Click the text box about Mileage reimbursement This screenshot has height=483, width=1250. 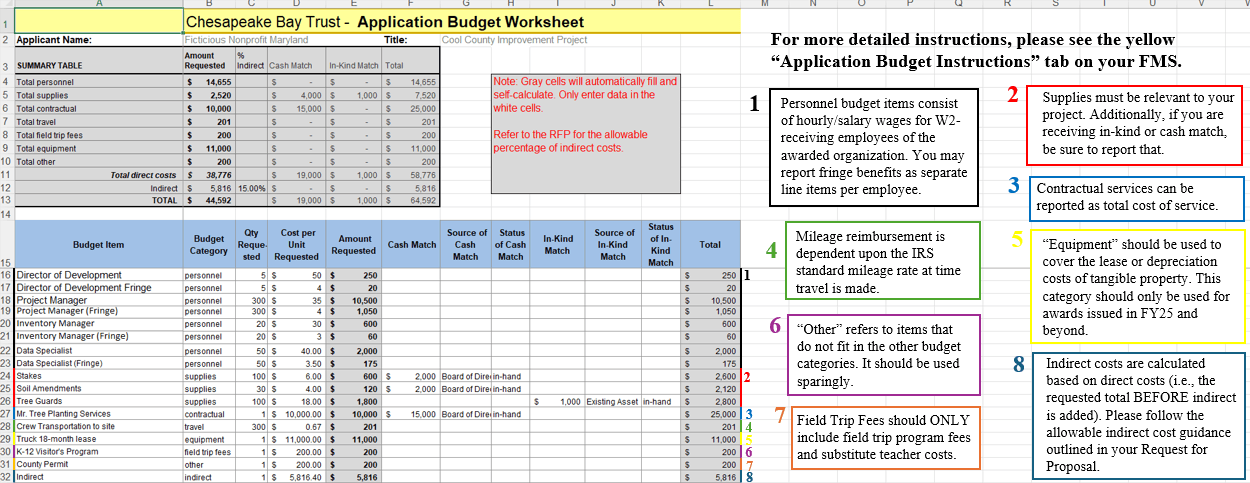pos(883,262)
